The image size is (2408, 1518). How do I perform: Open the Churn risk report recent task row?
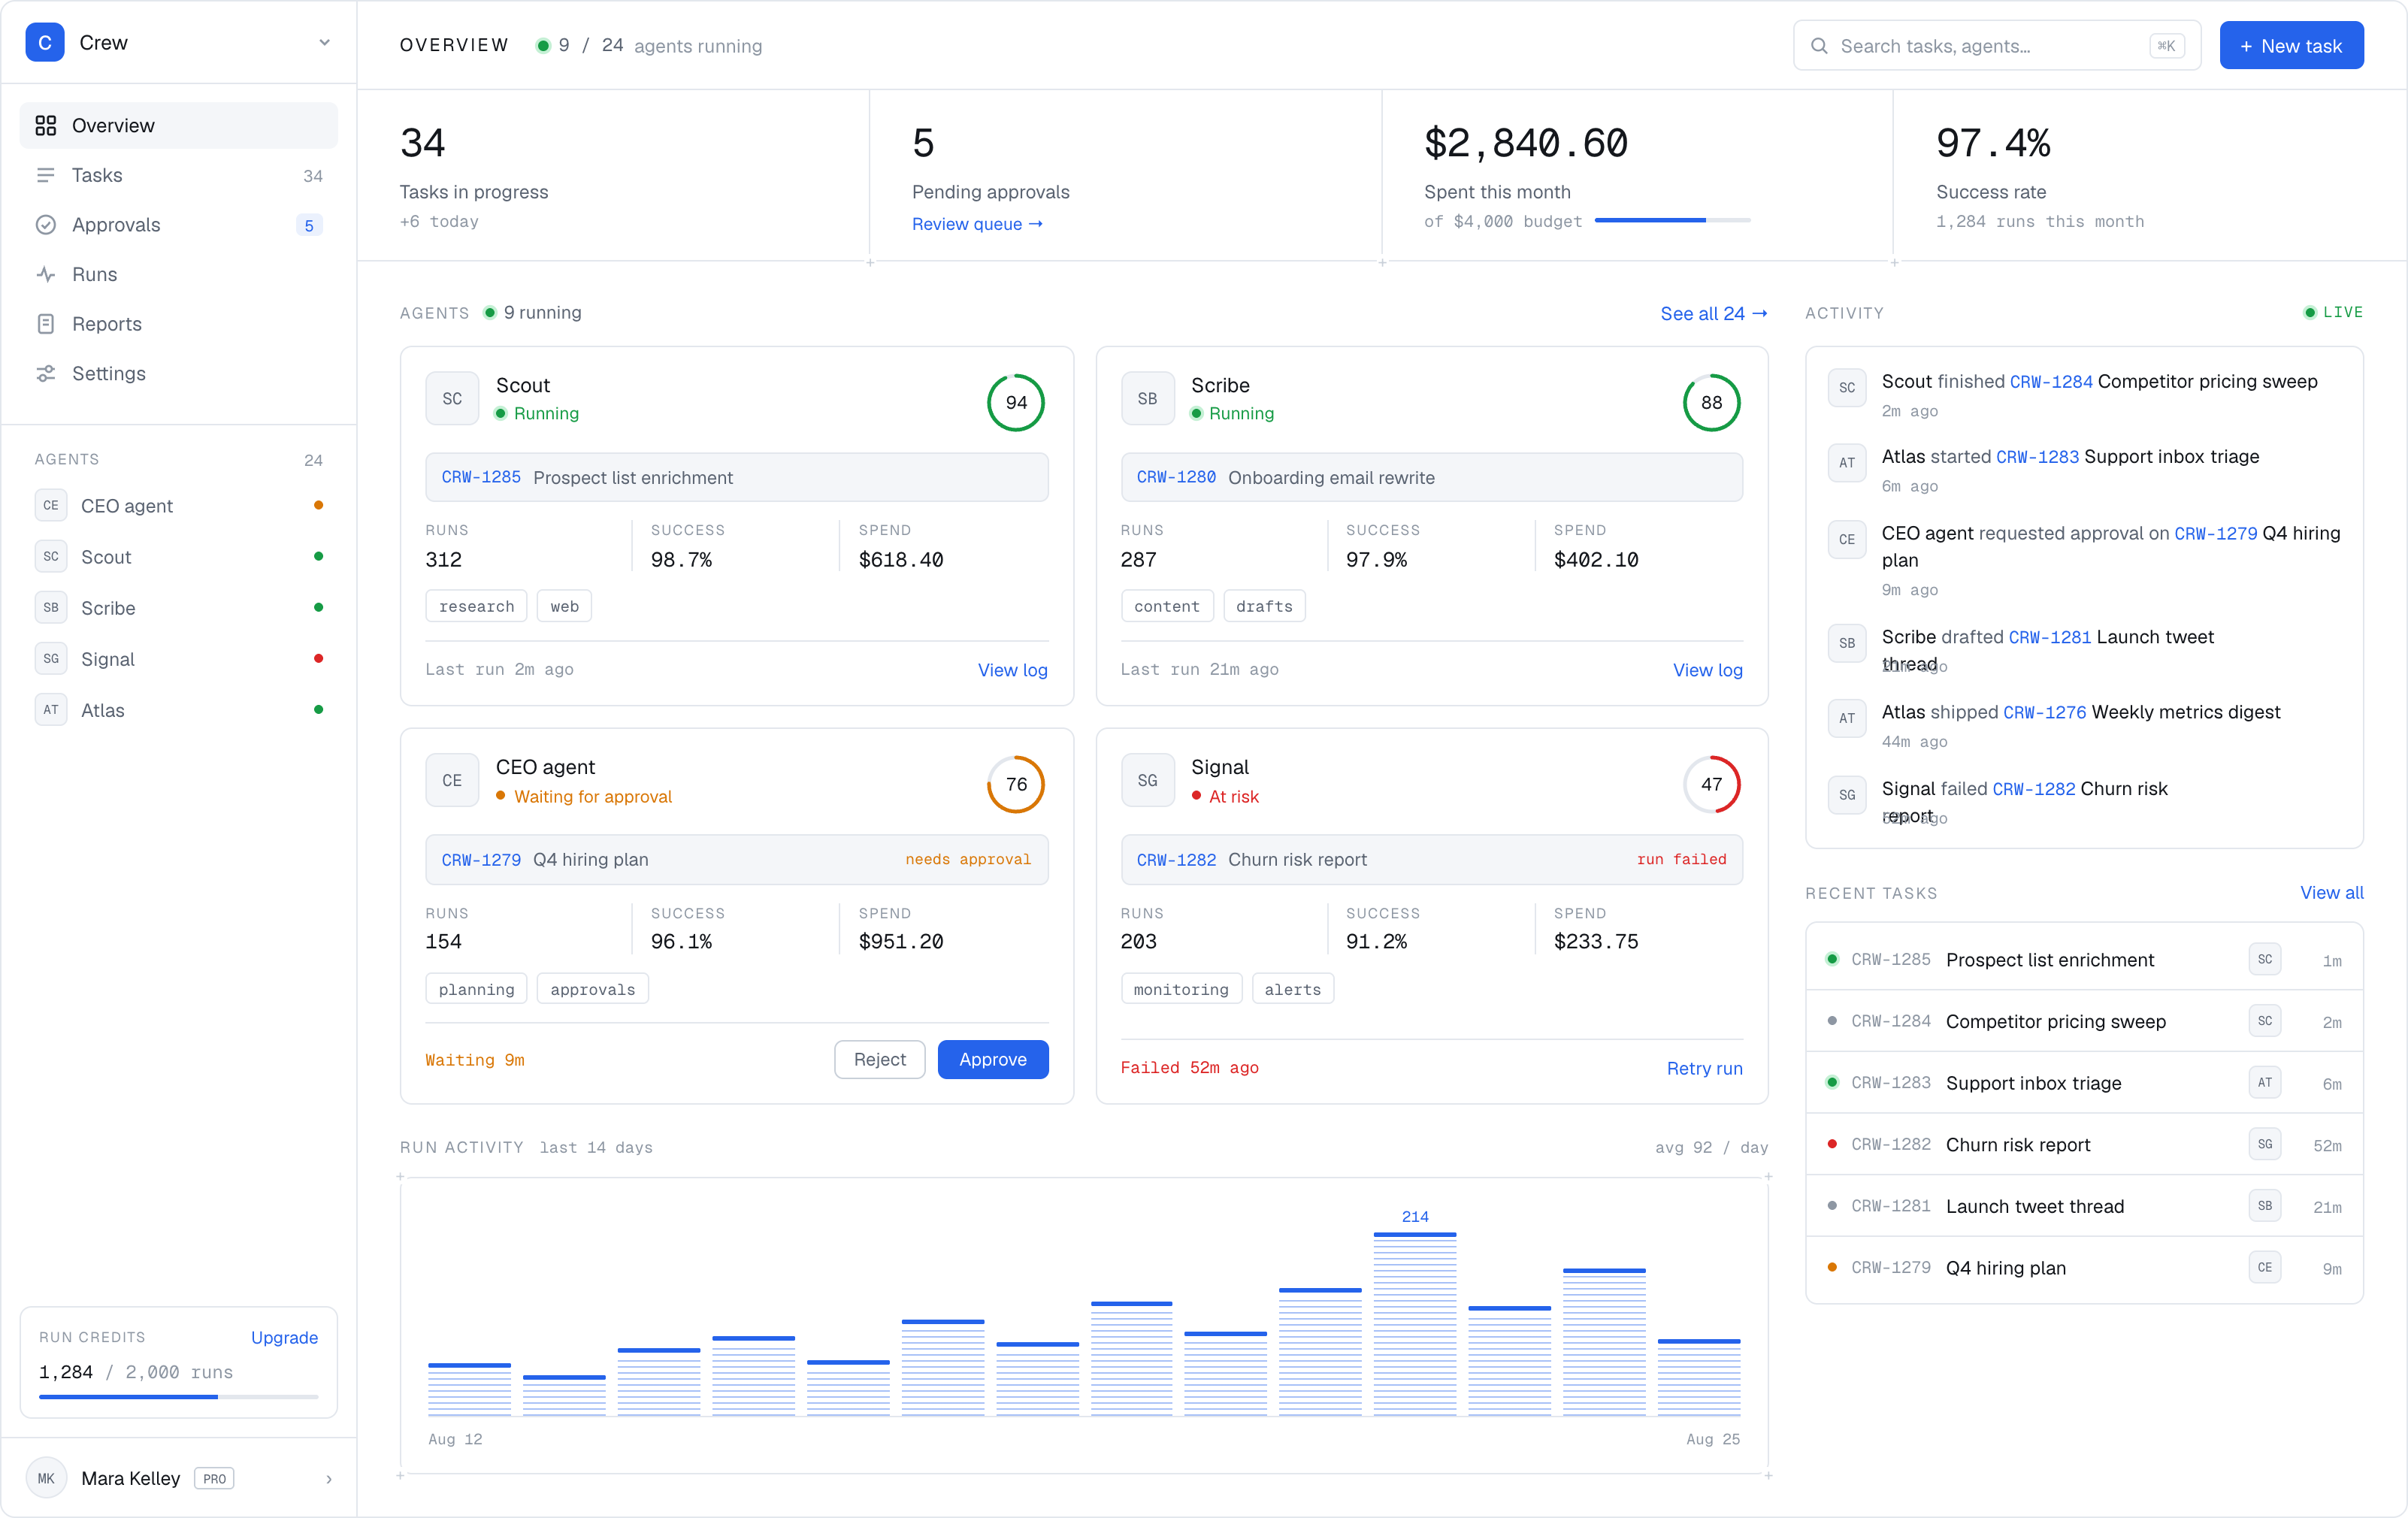[x=2084, y=1144]
